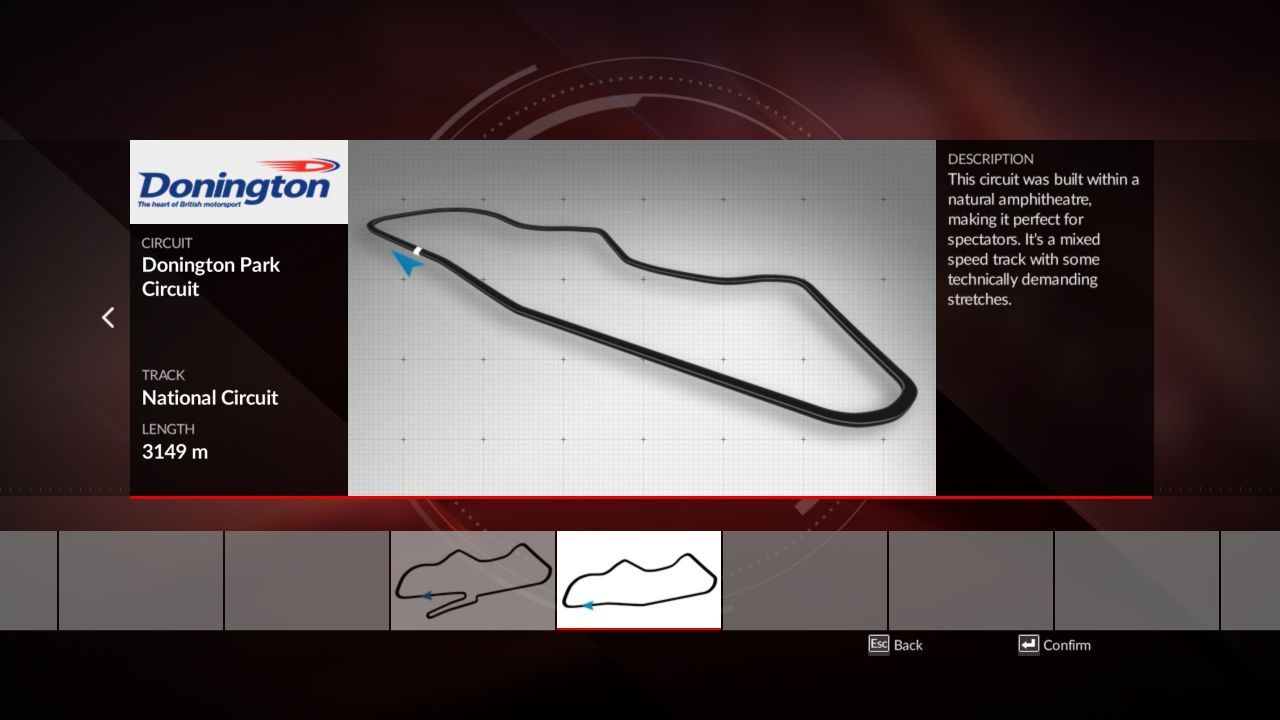Click the blue arrow inside the selected layout thumbnail
The image size is (1280, 720).
tap(588, 605)
